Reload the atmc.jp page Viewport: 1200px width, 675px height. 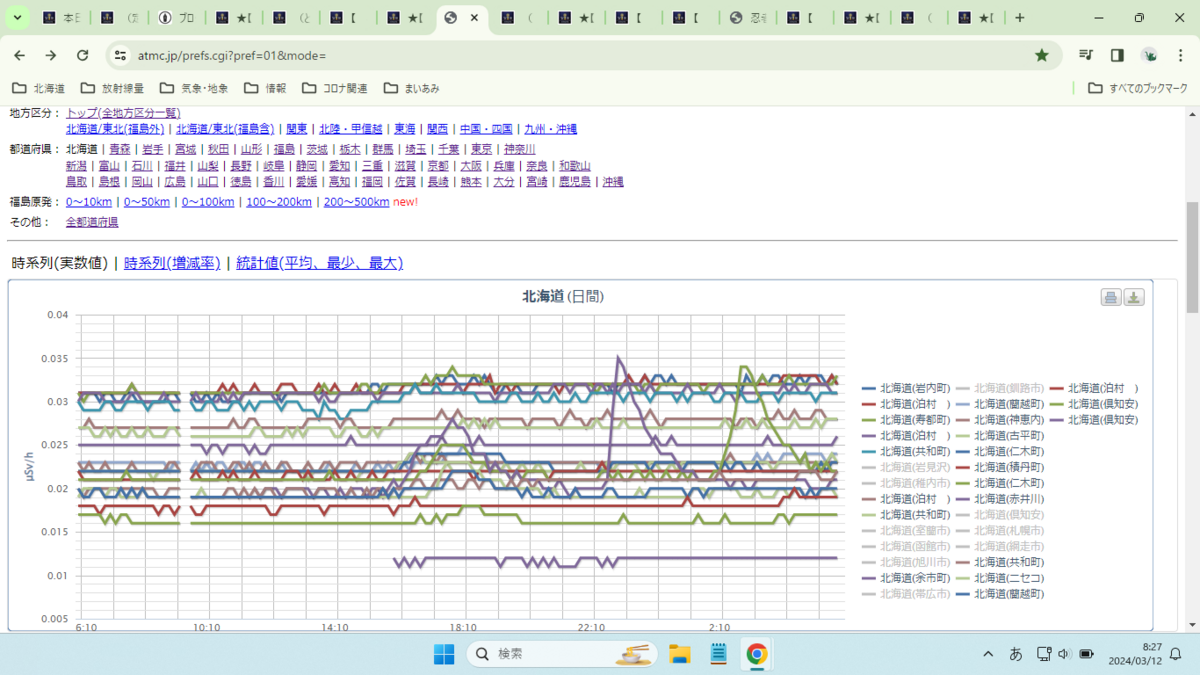pos(83,55)
